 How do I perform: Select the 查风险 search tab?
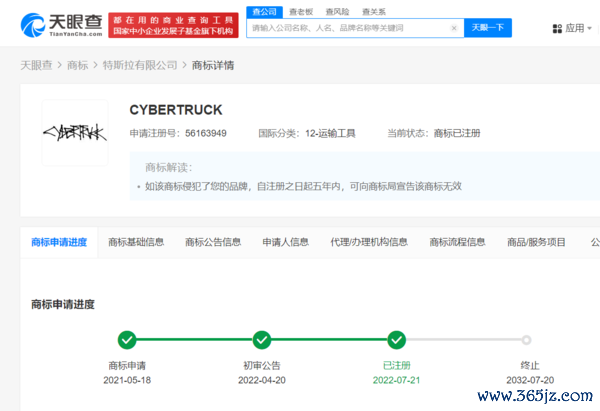pos(338,12)
